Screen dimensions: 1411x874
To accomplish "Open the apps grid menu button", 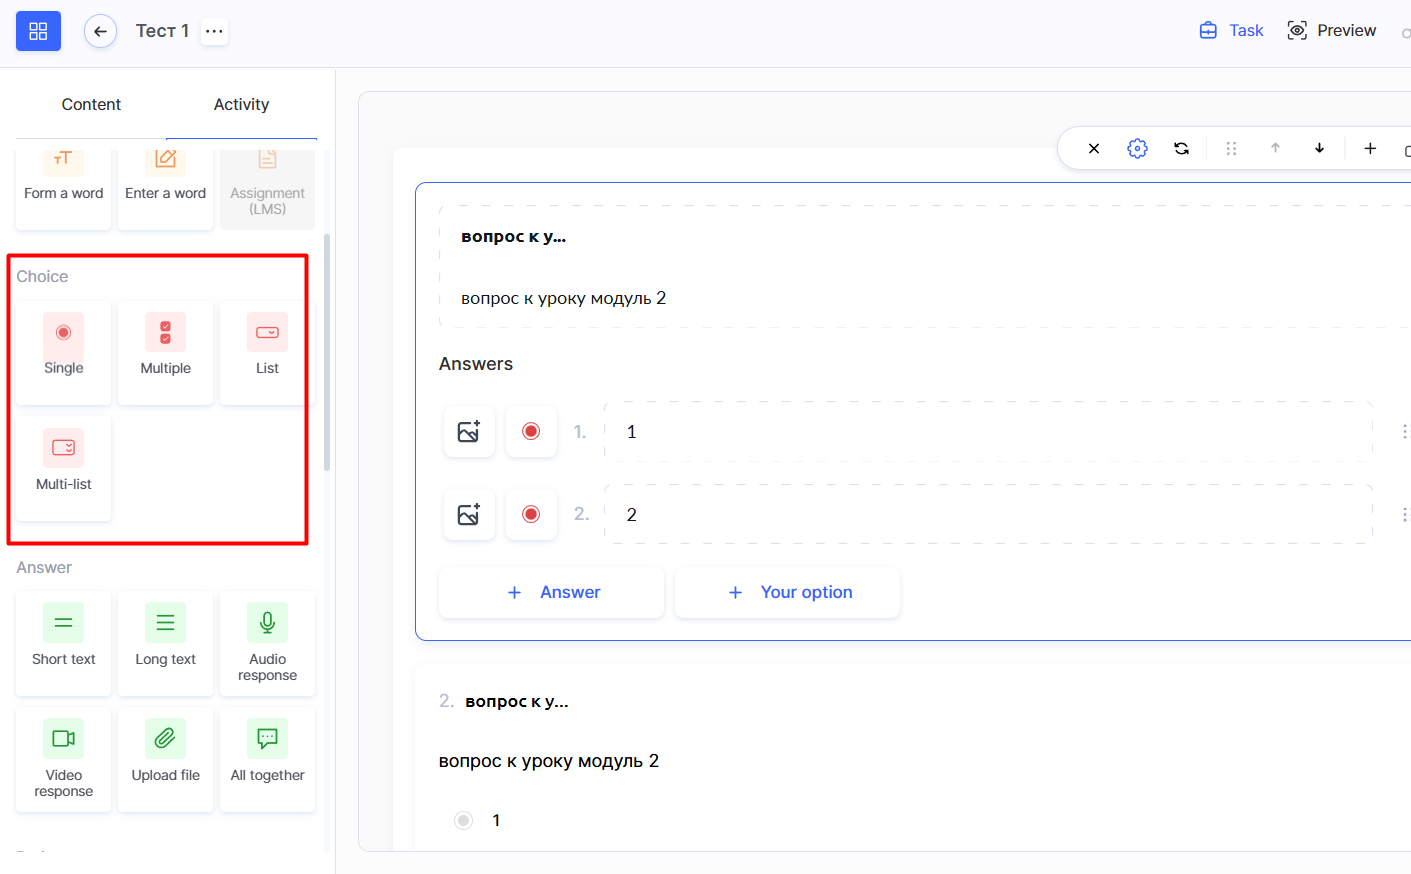I will point(38,31).
